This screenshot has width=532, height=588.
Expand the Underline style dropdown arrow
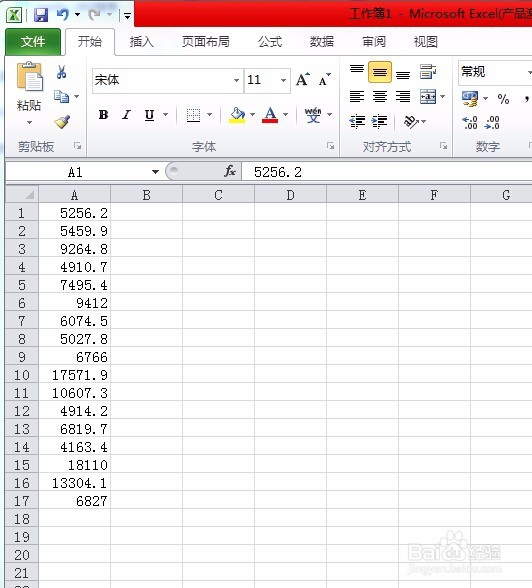165,115
